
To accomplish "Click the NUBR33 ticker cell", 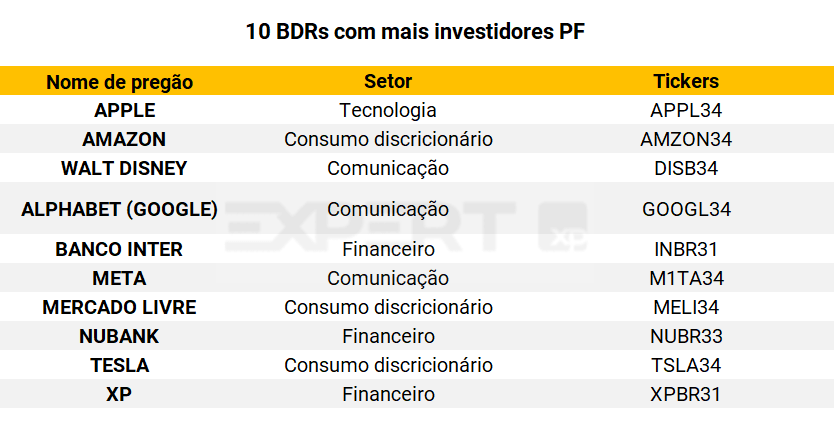I will 686,336.
